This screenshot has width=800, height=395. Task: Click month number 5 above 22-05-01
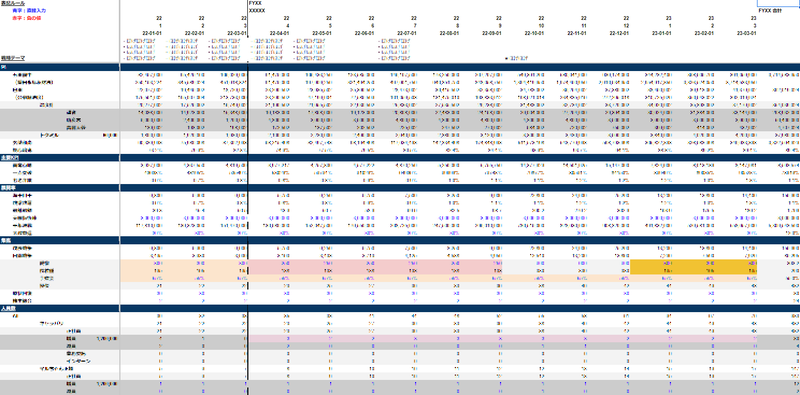330,26
